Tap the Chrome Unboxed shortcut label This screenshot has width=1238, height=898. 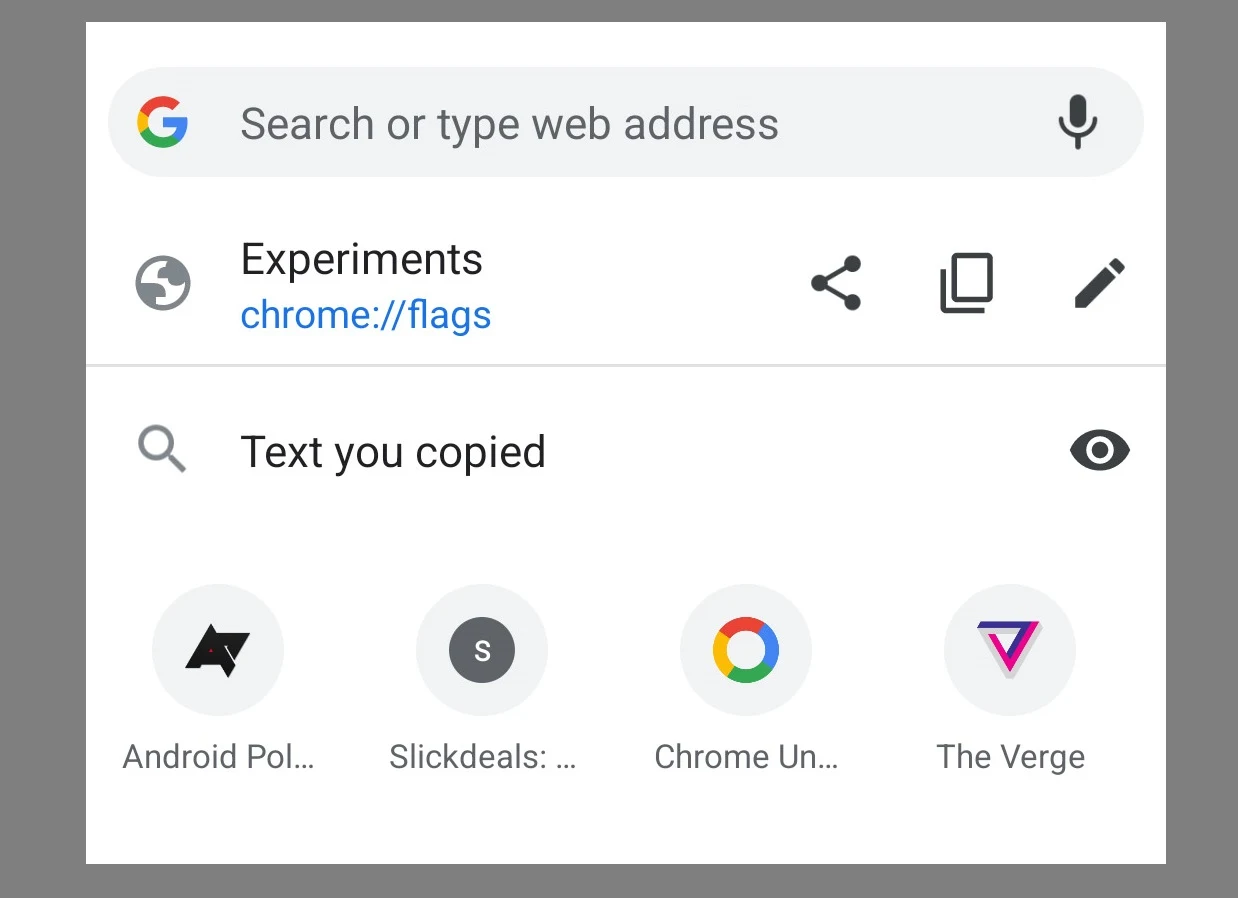coord(746,757)
